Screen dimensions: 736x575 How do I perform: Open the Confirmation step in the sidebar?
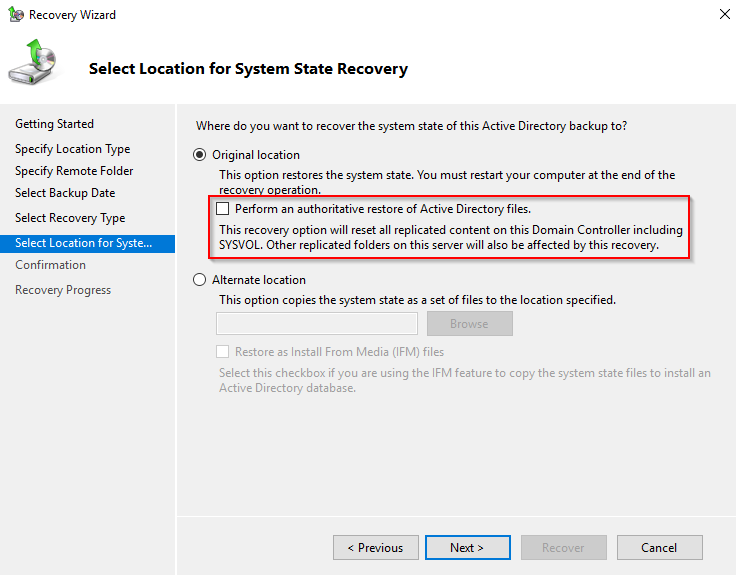[x=50, y=265]
